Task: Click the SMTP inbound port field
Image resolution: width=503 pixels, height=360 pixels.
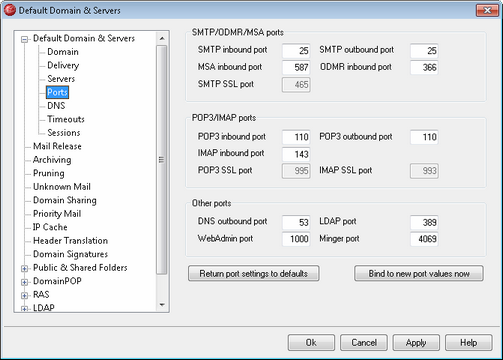Action: [296, 51]
